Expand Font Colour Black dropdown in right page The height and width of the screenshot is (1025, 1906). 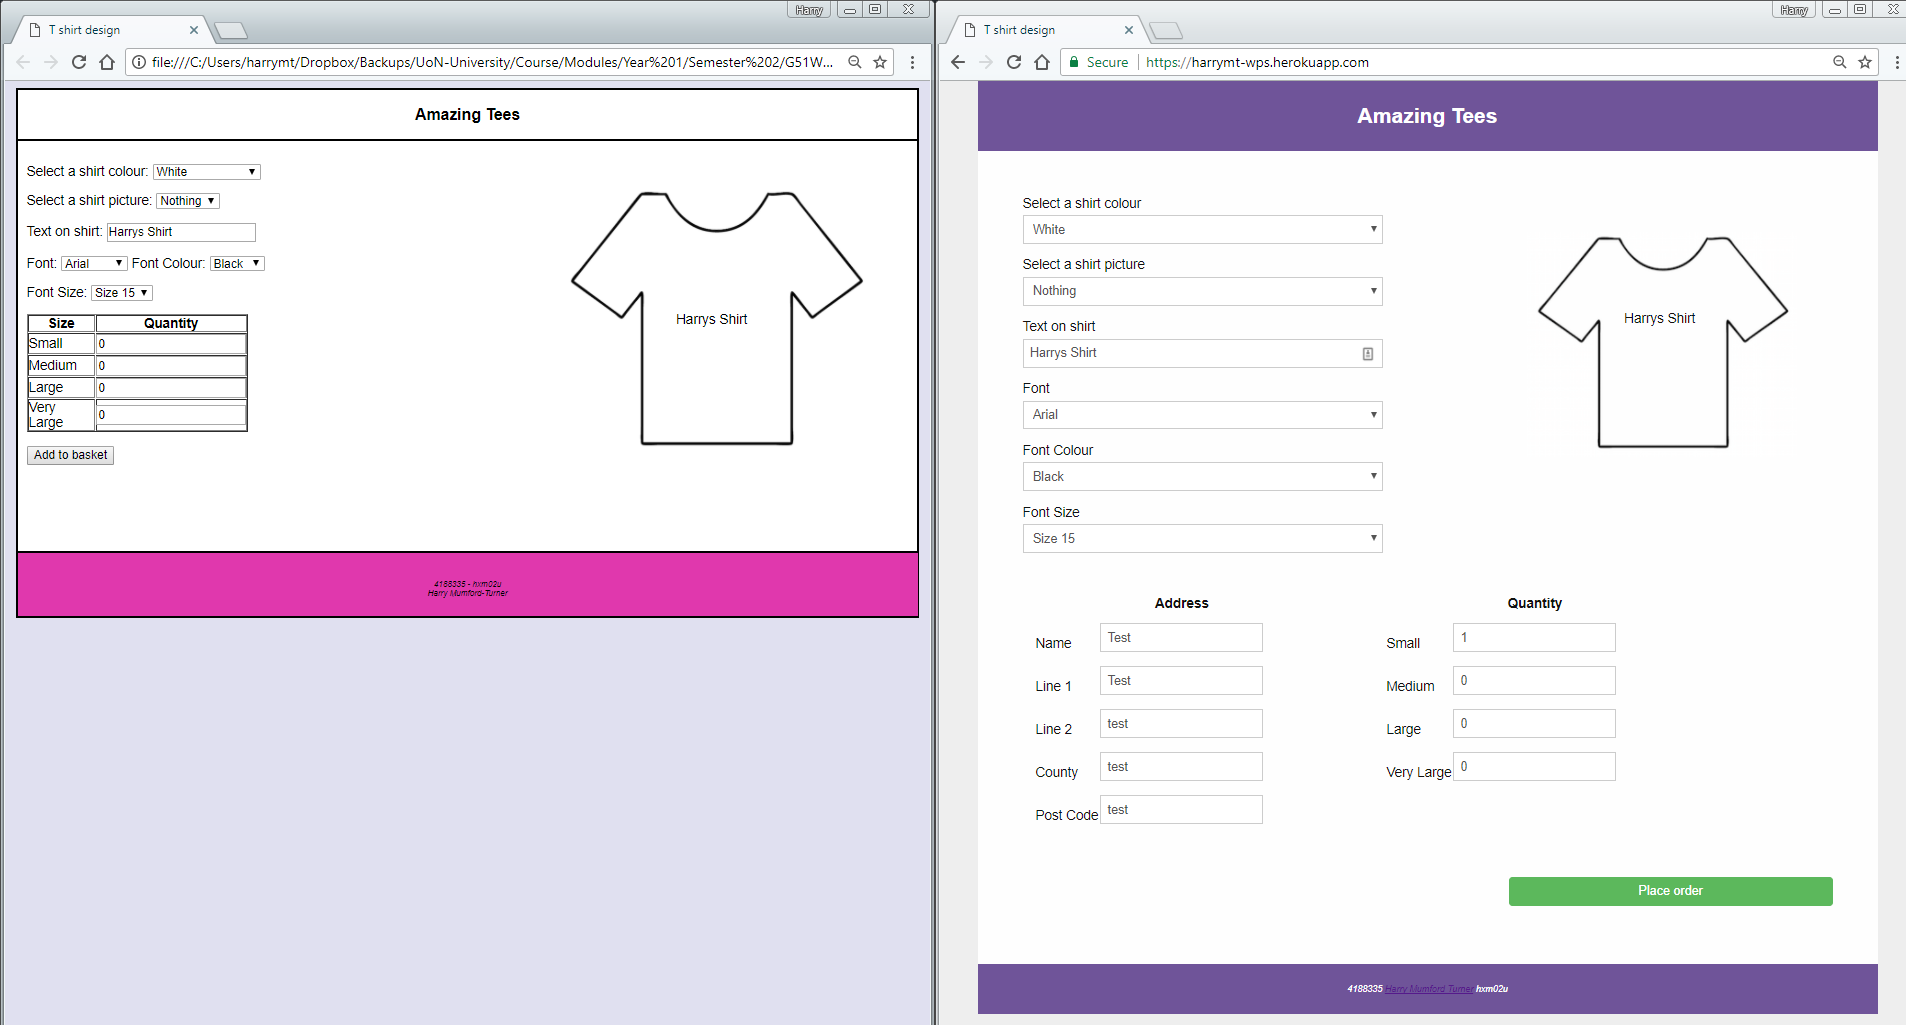pyautogui.click(x=1202, y=477)
